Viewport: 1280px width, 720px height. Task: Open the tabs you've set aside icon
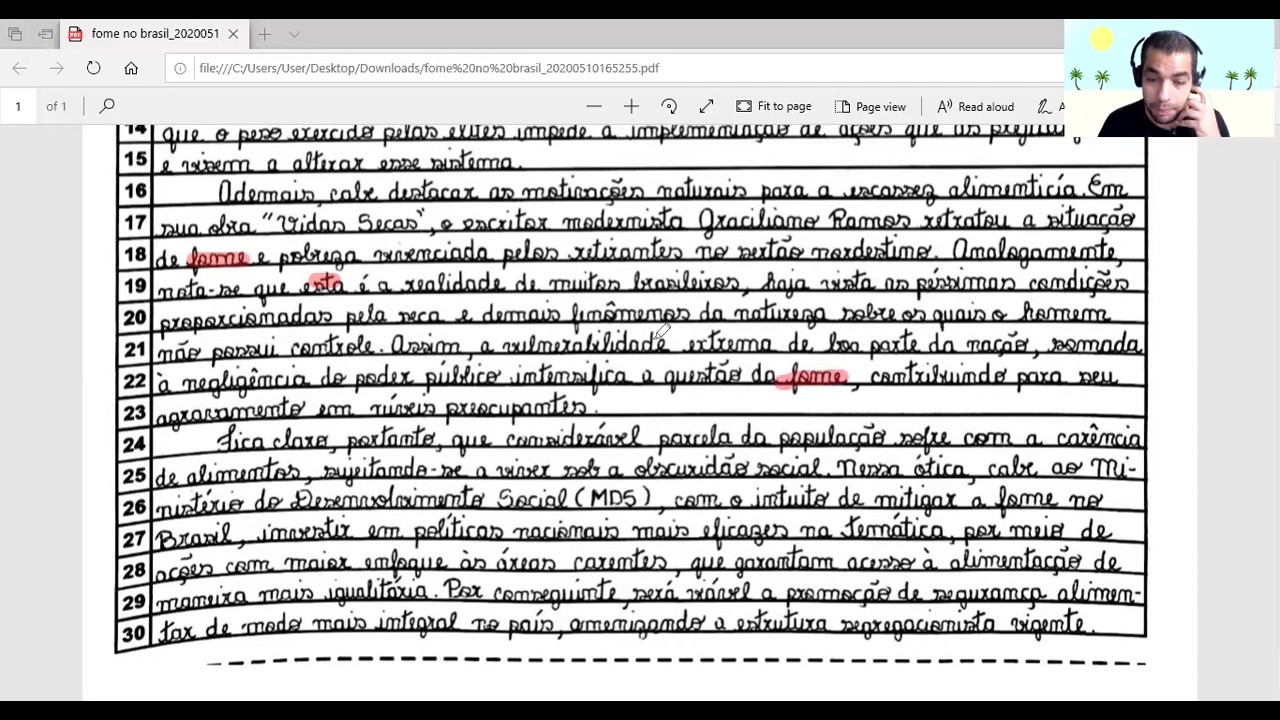pyautogui.click(x=15, y=34)
